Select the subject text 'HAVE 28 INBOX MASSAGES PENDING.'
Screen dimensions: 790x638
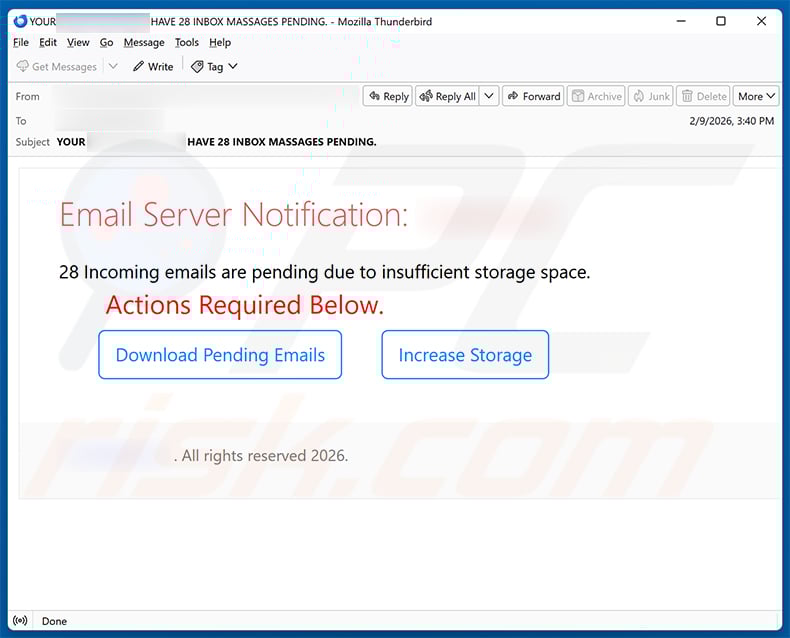pos(282,142)
